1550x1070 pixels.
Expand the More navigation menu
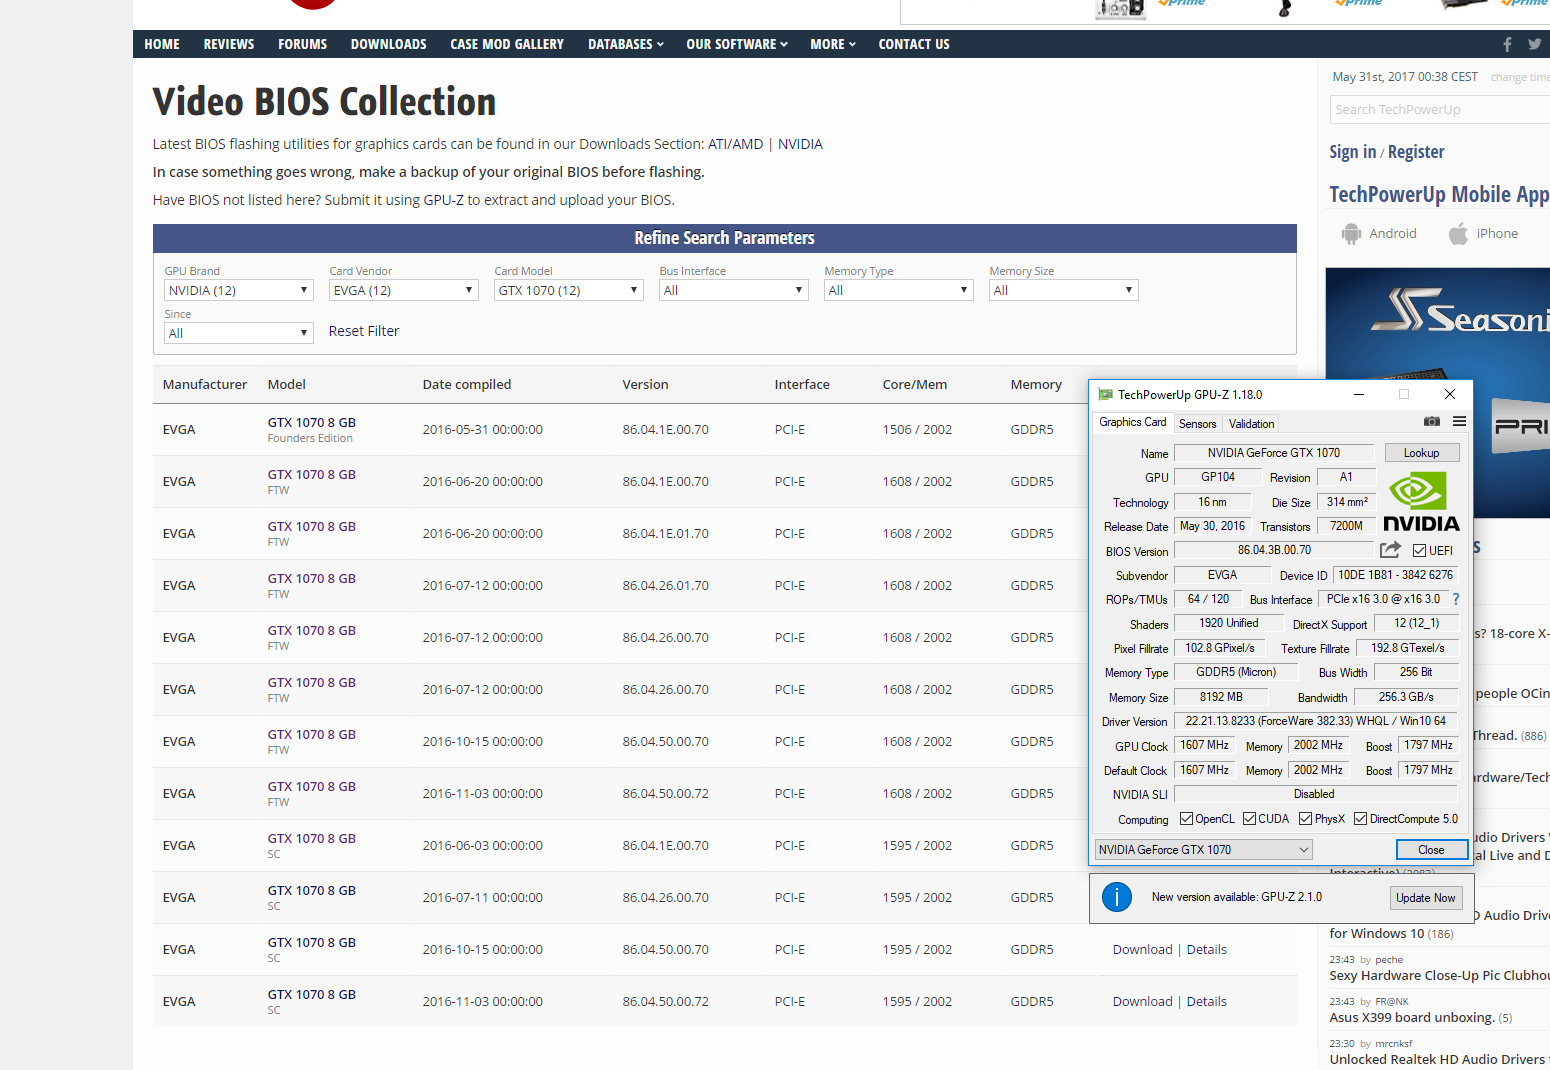833,44
